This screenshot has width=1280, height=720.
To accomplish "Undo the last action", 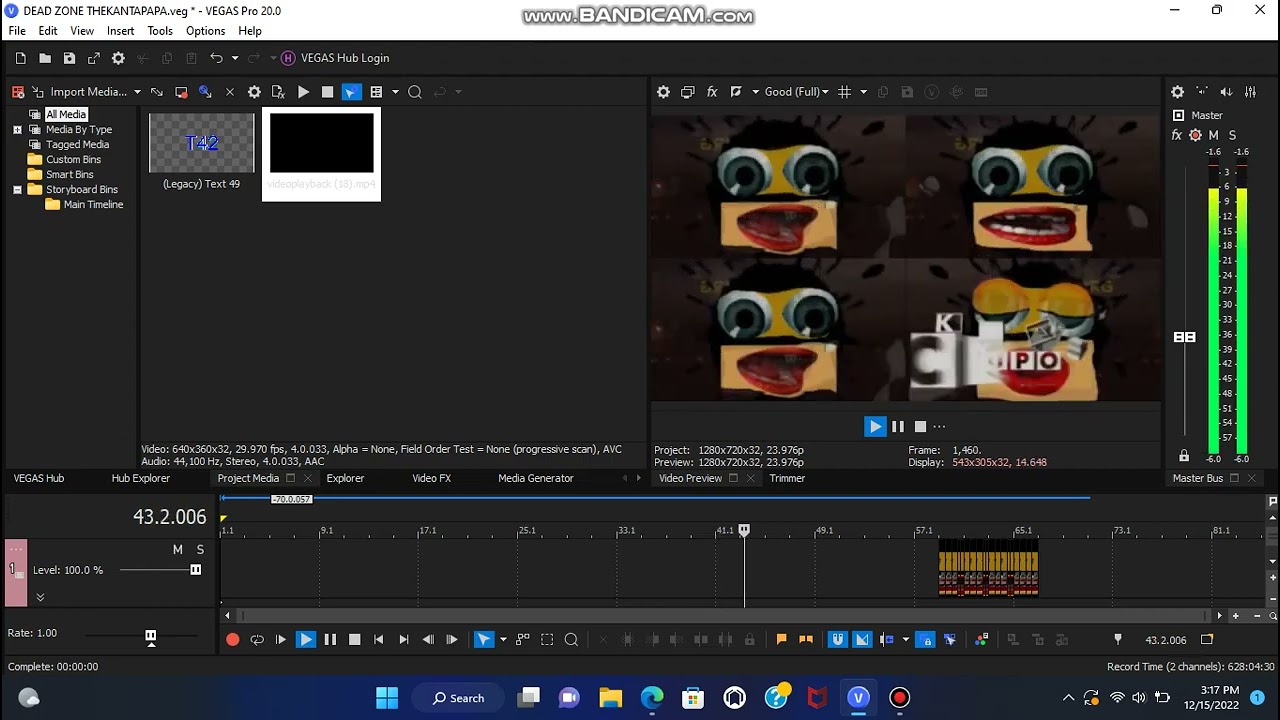I will click(x=216, y=58).
